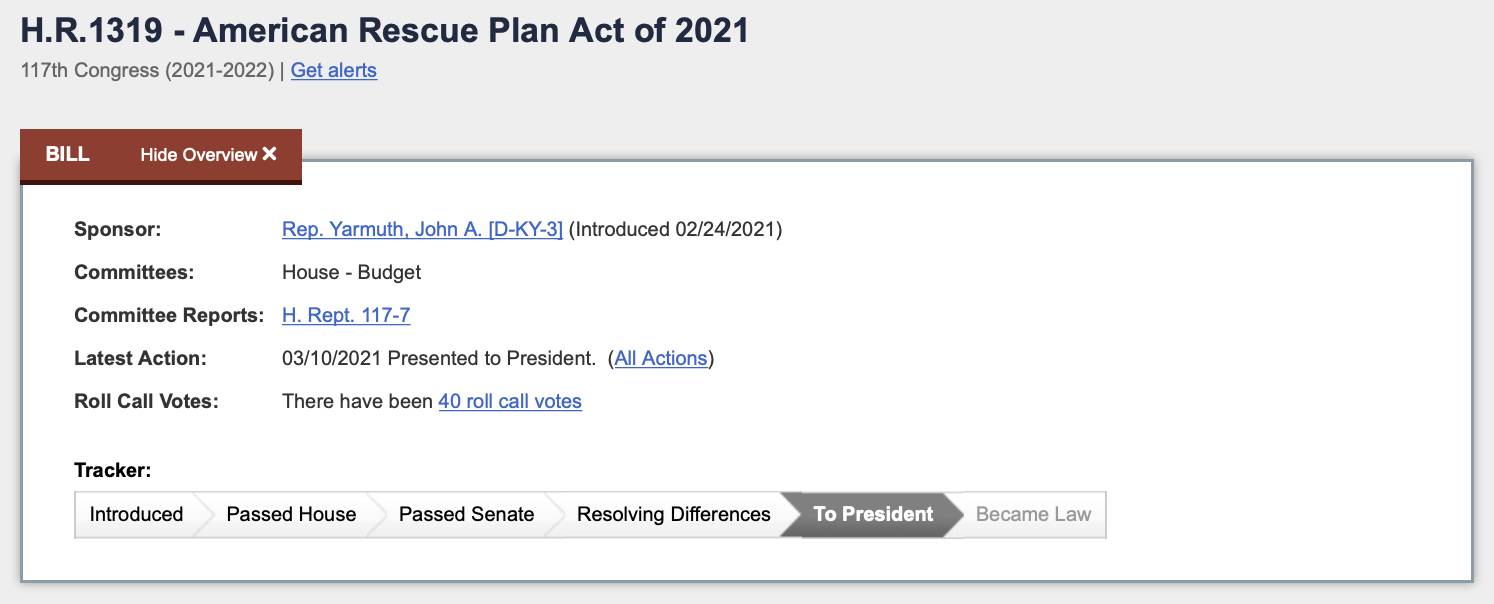This screenshot has width=1494, height=604.
Task: View All Actions link
Action: [x=661, y=358]
